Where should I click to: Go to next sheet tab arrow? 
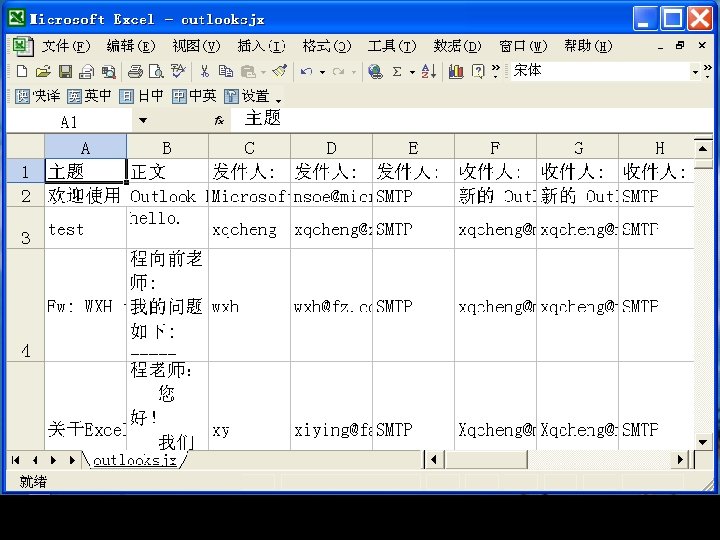[53, 460]
